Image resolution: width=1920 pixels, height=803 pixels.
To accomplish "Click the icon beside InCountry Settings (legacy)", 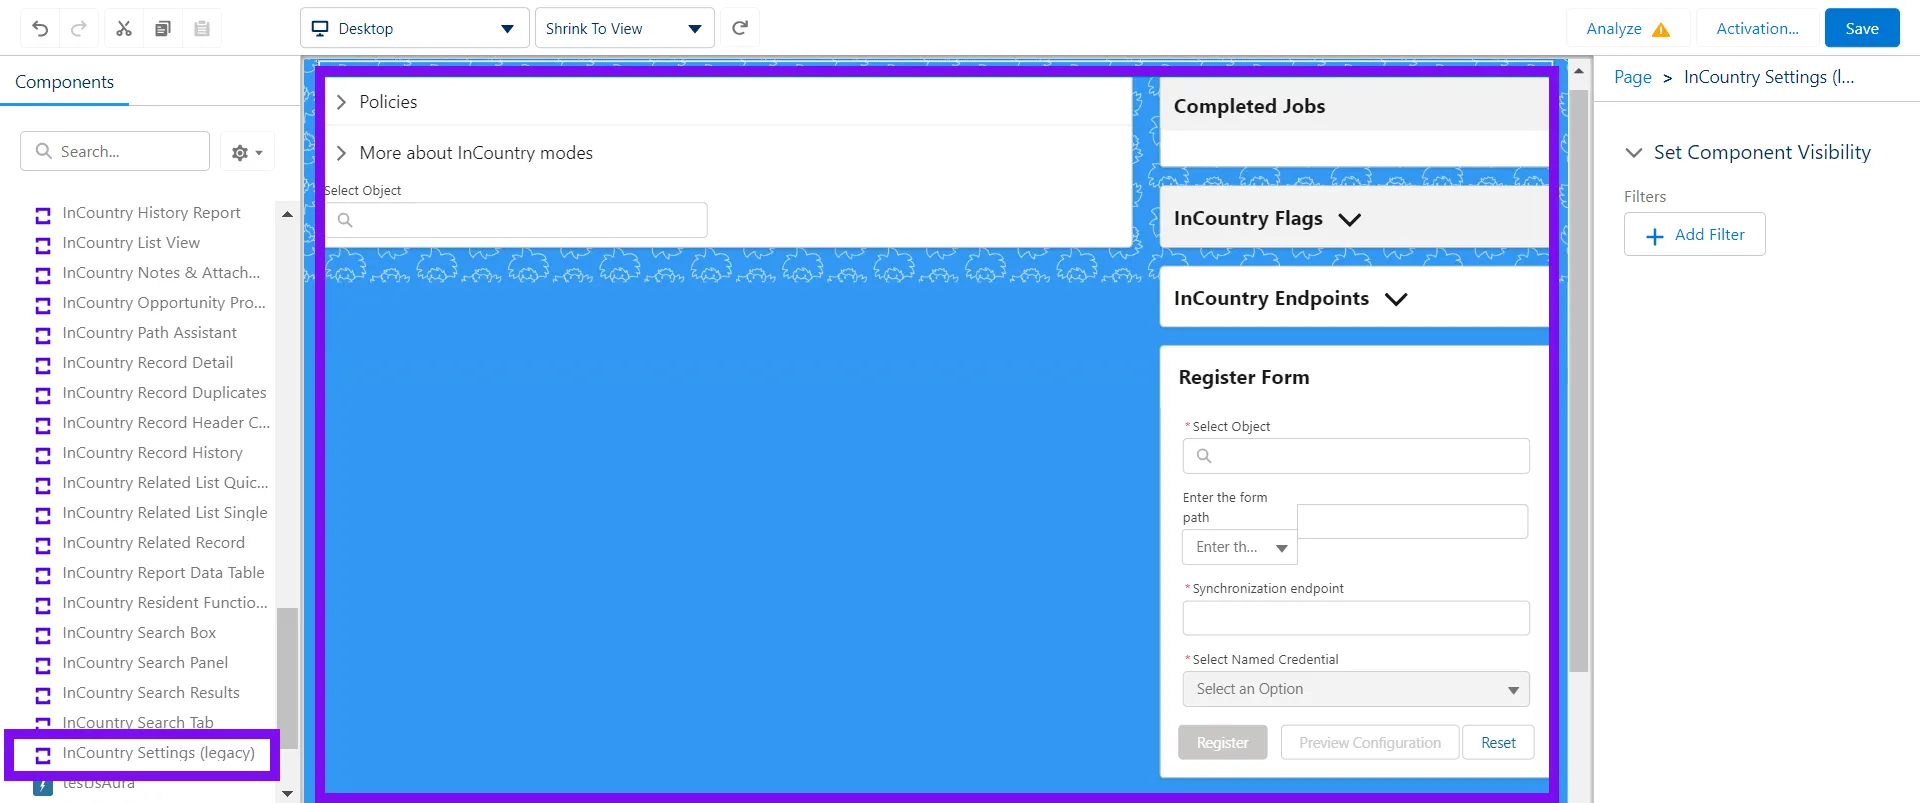I will 43,754.
